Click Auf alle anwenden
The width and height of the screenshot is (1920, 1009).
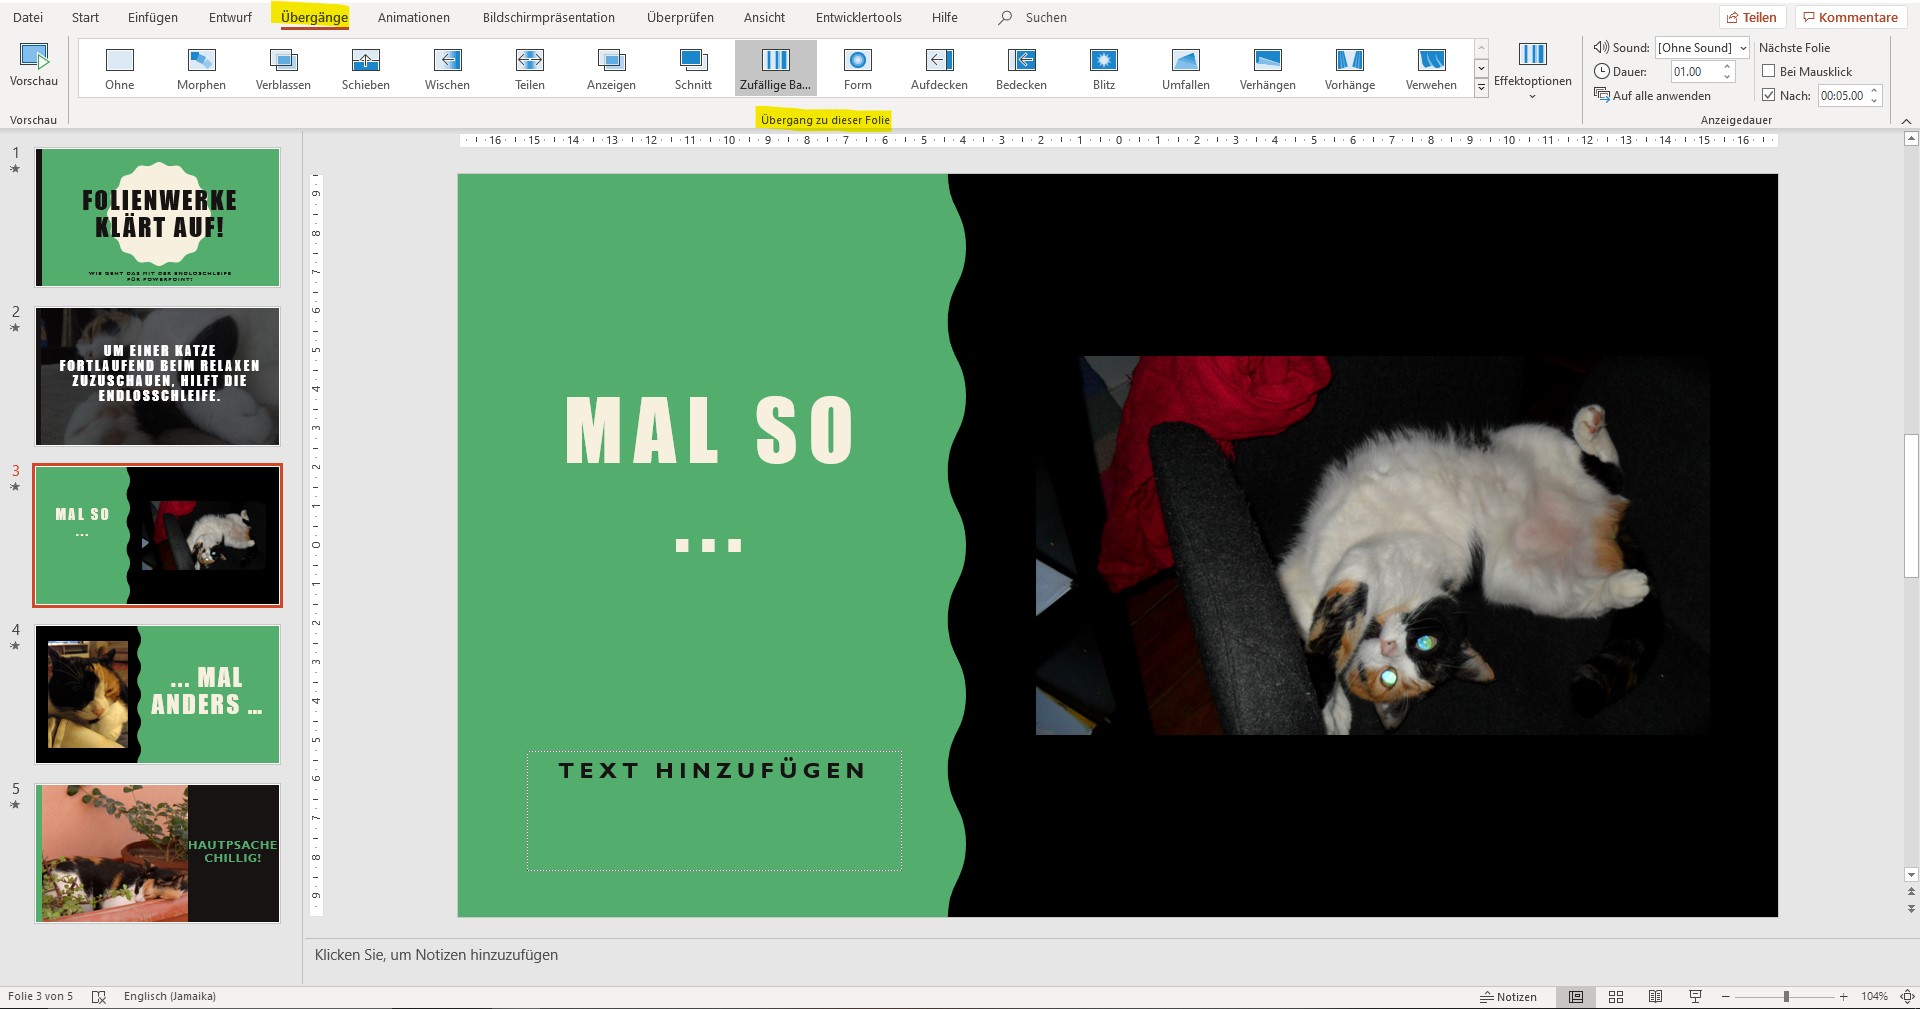pos(1653,95)
